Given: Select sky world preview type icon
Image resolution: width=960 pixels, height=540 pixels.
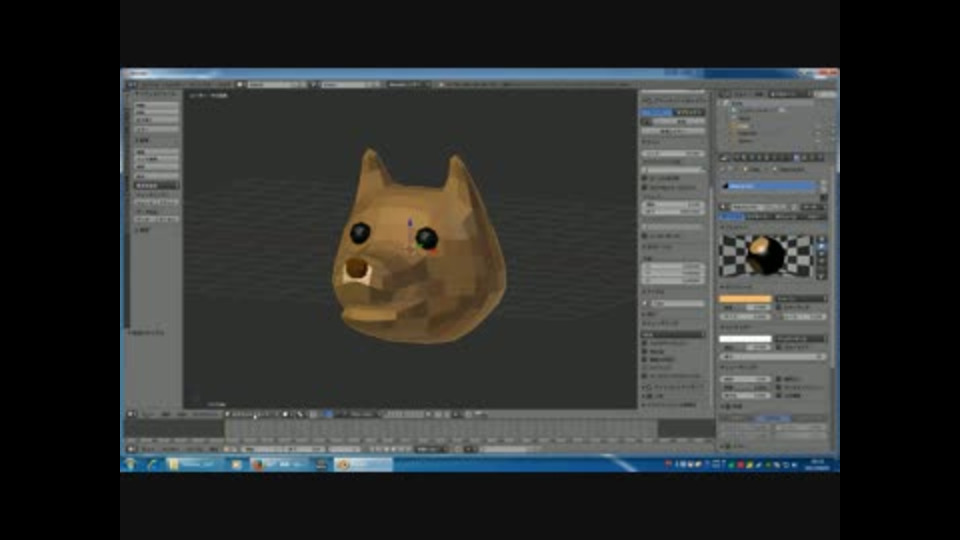Looking at the screenshot, I should pos(822,276).
